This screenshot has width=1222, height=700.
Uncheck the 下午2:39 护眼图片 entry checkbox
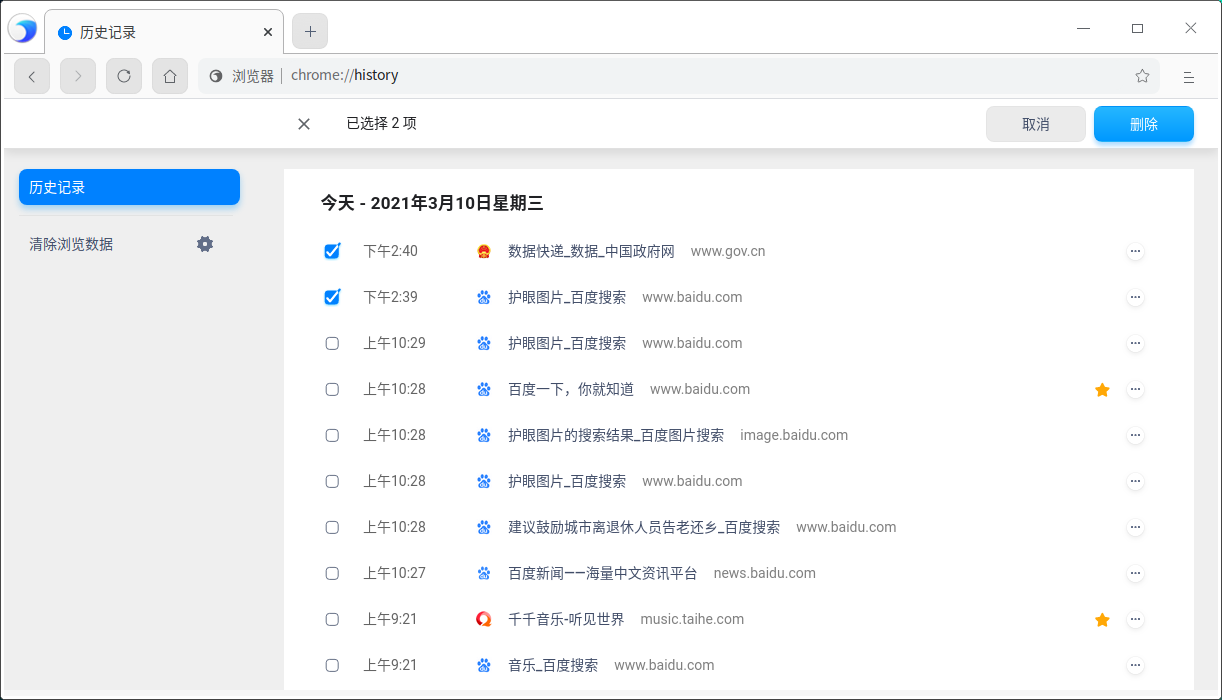pos(332,297)
